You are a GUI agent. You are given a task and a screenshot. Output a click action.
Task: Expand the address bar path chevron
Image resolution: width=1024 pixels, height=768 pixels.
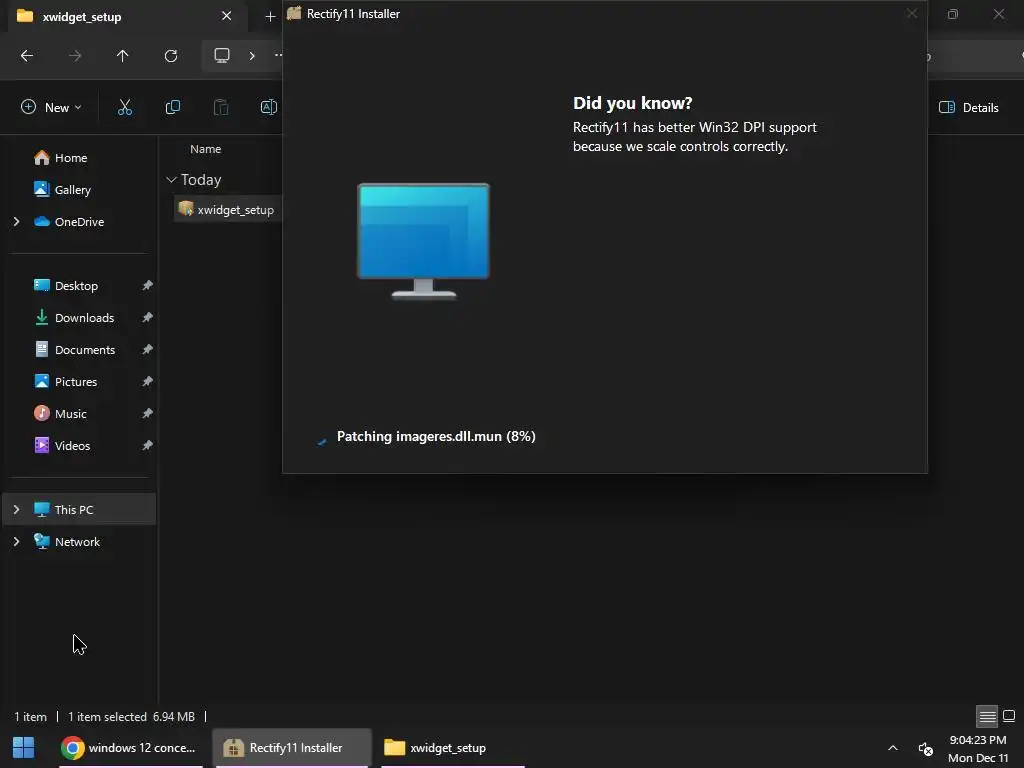[252, 56]
